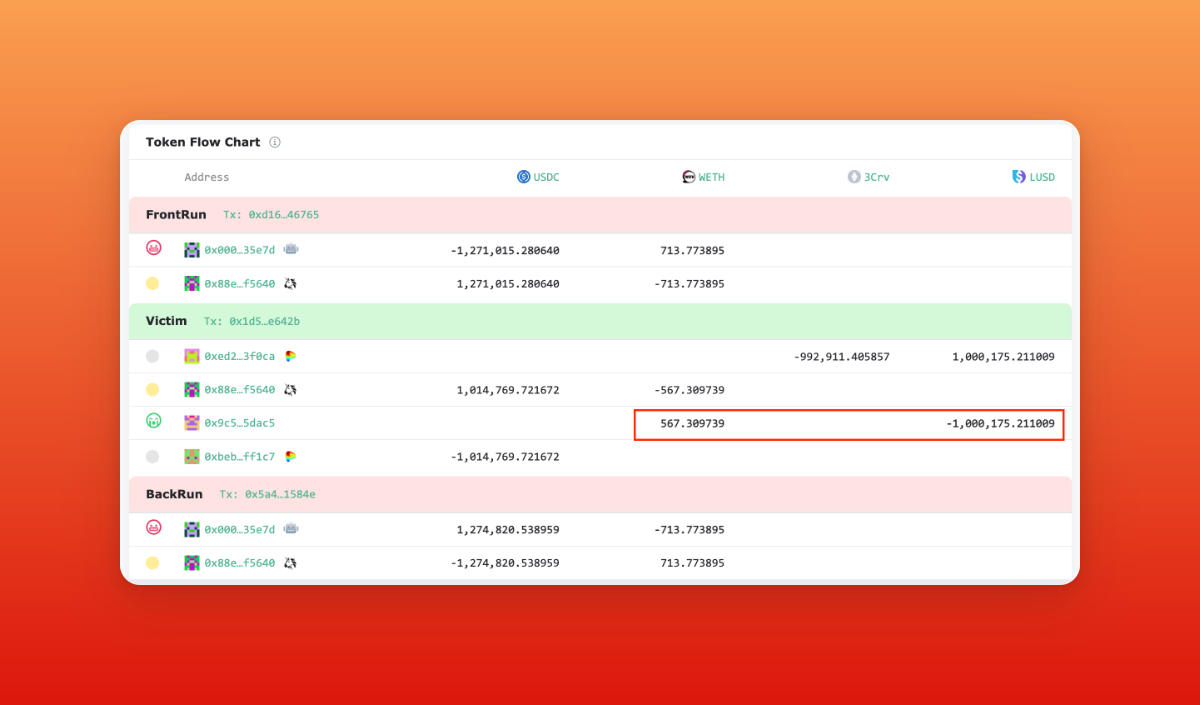
Task: Open address 0x88e…f5640 in BackRun section
Action: (240, 563)
